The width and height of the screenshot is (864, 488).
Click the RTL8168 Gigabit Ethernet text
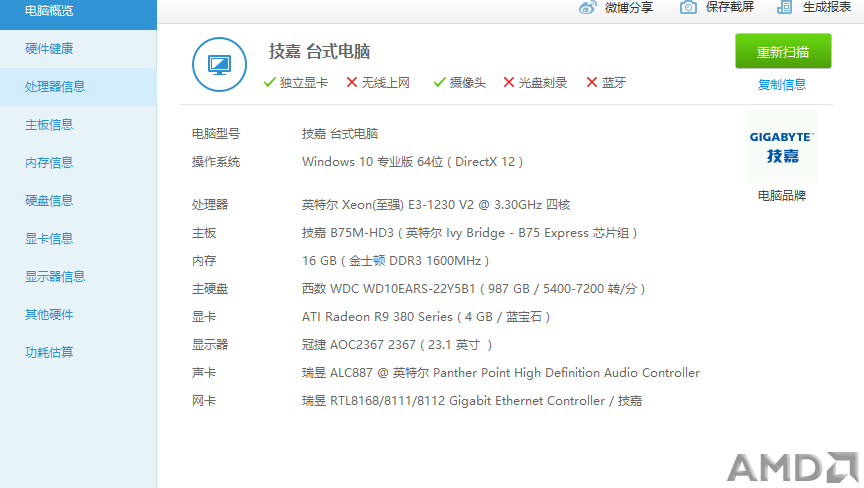472,402
